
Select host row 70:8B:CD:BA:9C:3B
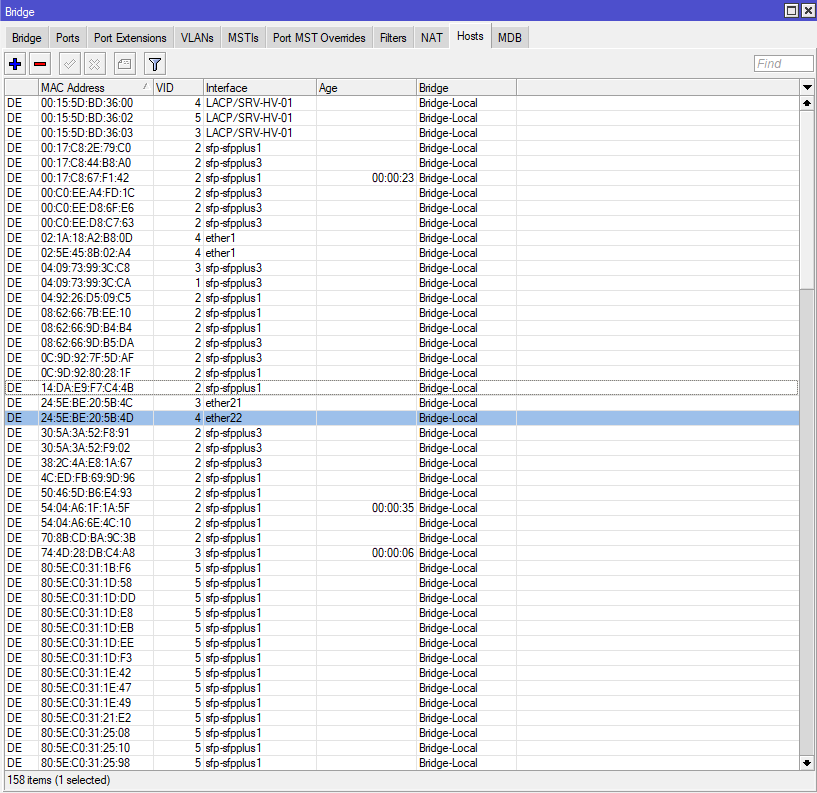[x=402, y=538]
